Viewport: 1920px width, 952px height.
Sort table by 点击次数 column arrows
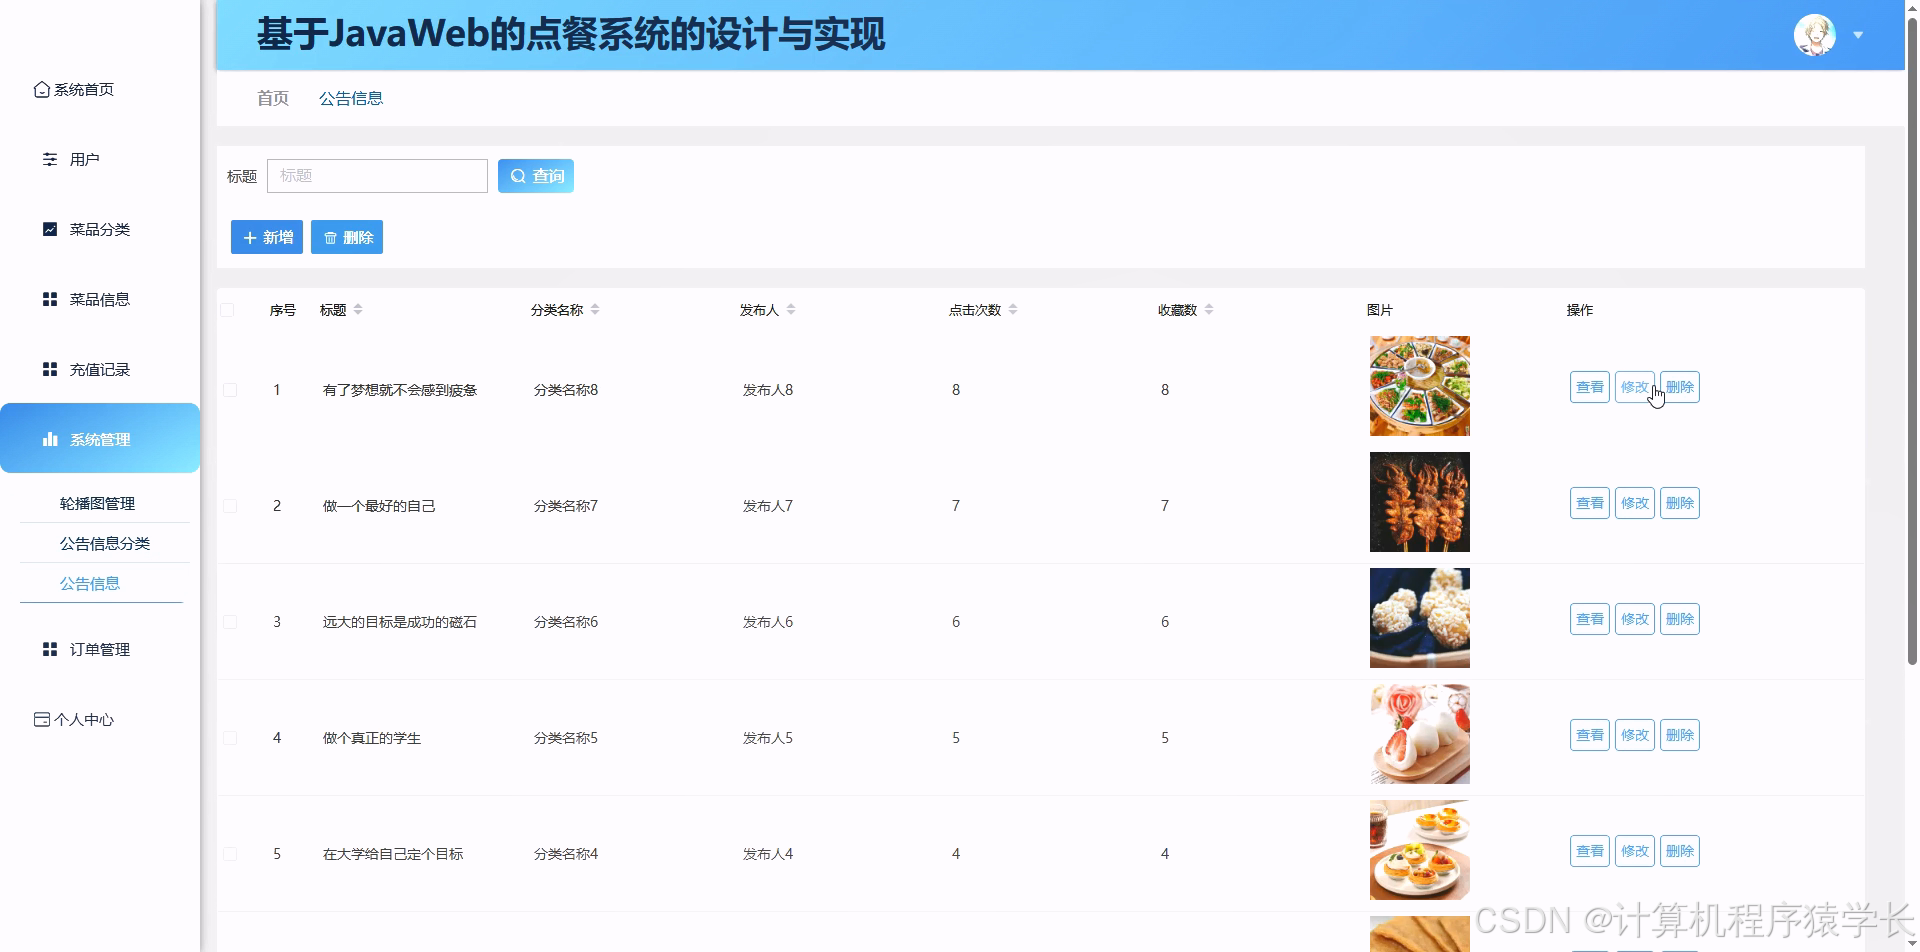(1014, 309)
